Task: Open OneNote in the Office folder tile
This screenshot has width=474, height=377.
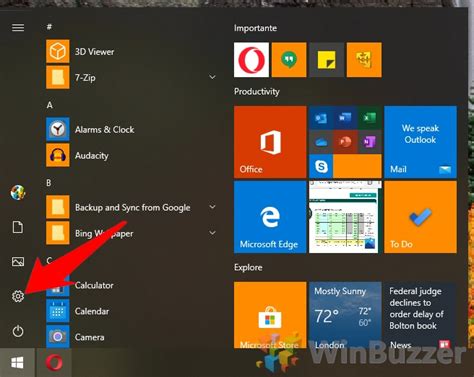Action: click(x=370, y=142)
